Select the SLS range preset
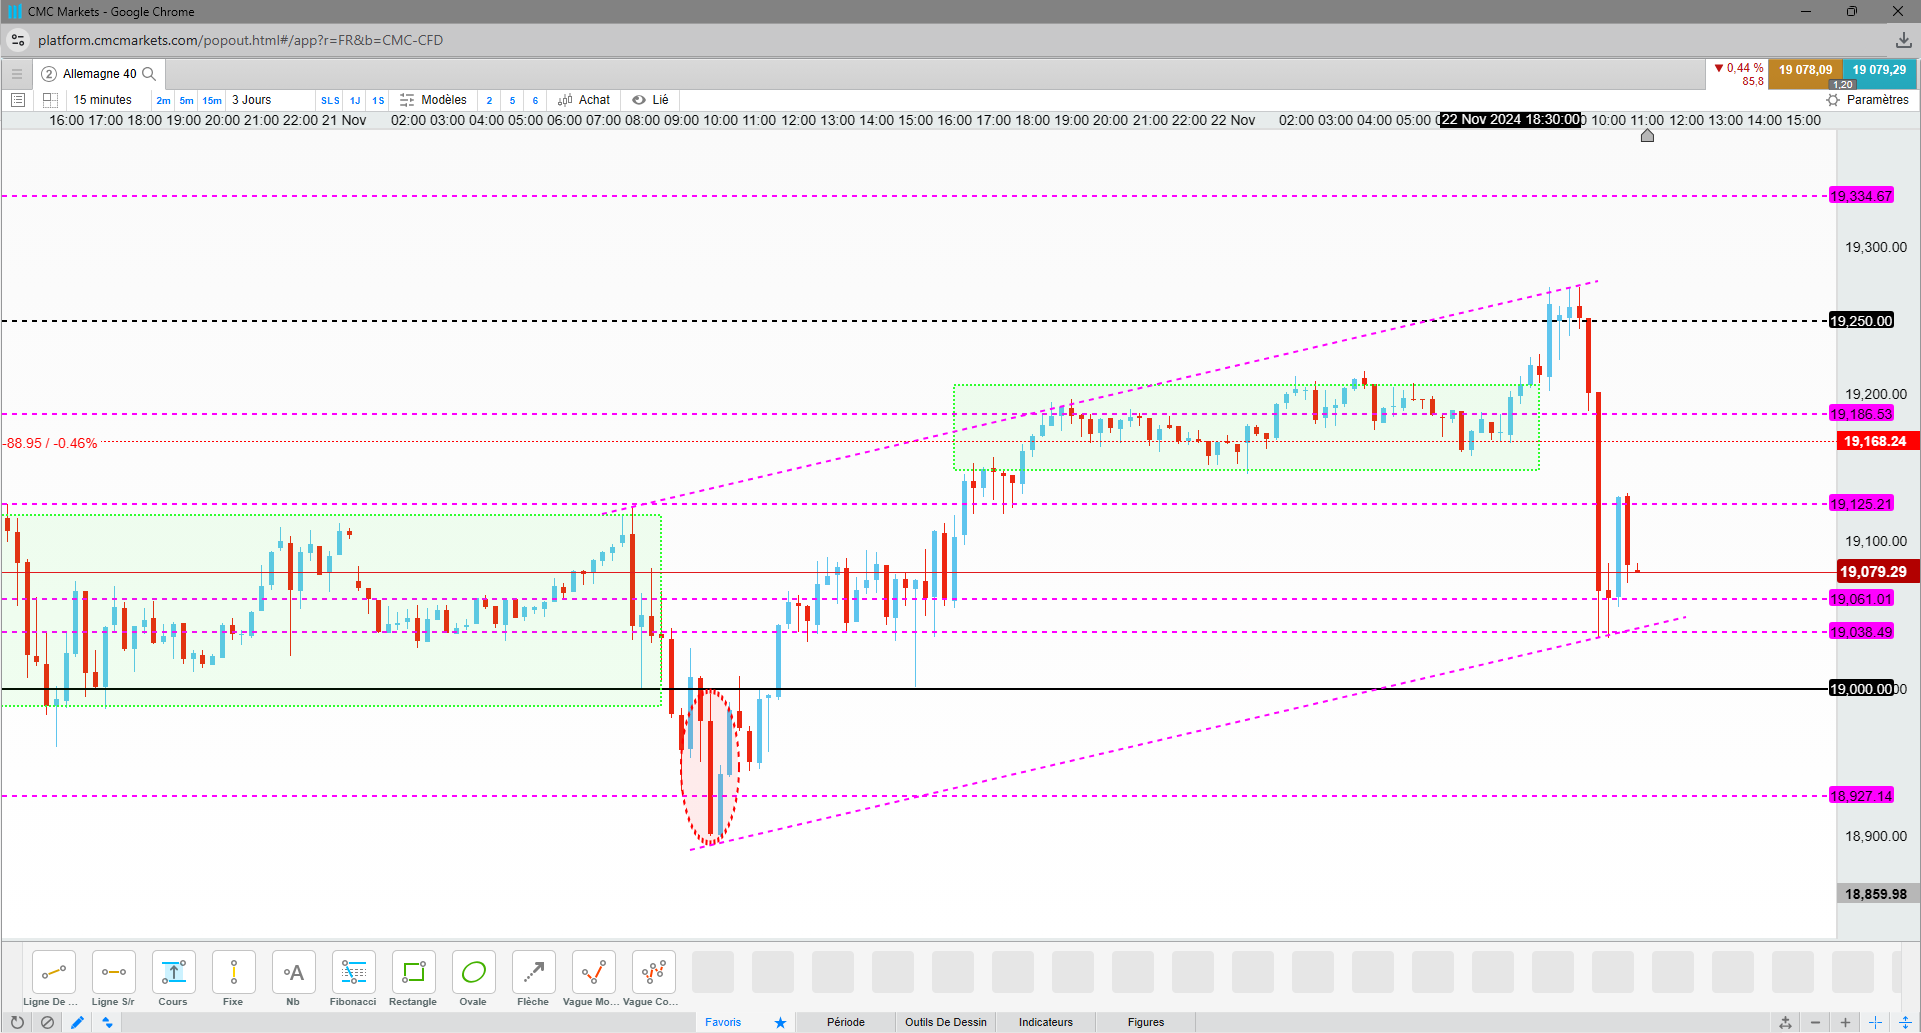This screenshot has height=1033, width=1921. click(x=330, y=101)
